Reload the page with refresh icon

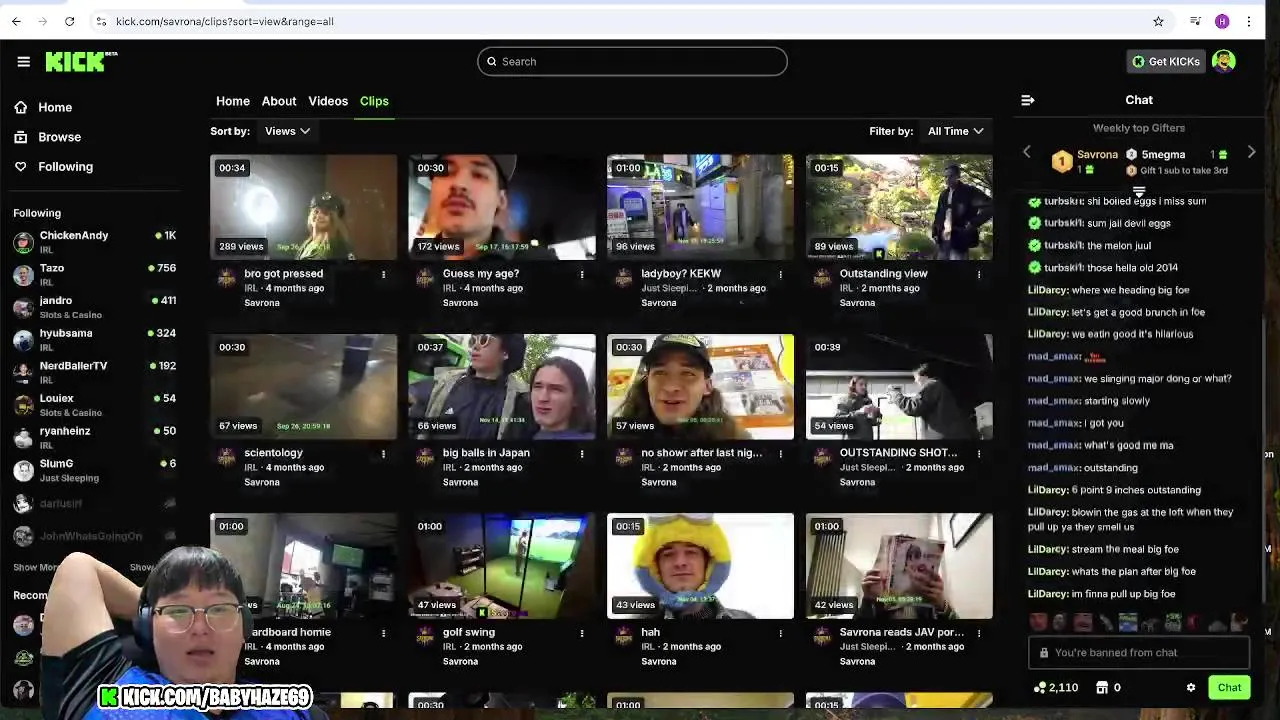coord(69,21)
